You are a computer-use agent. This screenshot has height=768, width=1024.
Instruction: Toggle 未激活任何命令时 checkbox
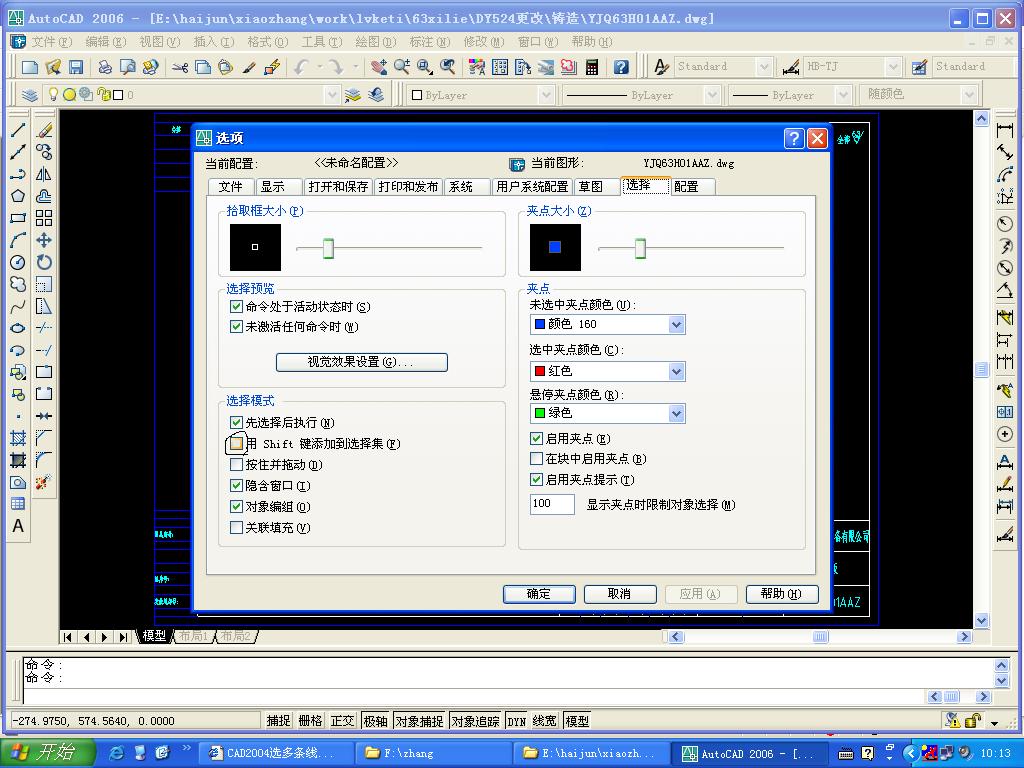(x=236, y=327)
